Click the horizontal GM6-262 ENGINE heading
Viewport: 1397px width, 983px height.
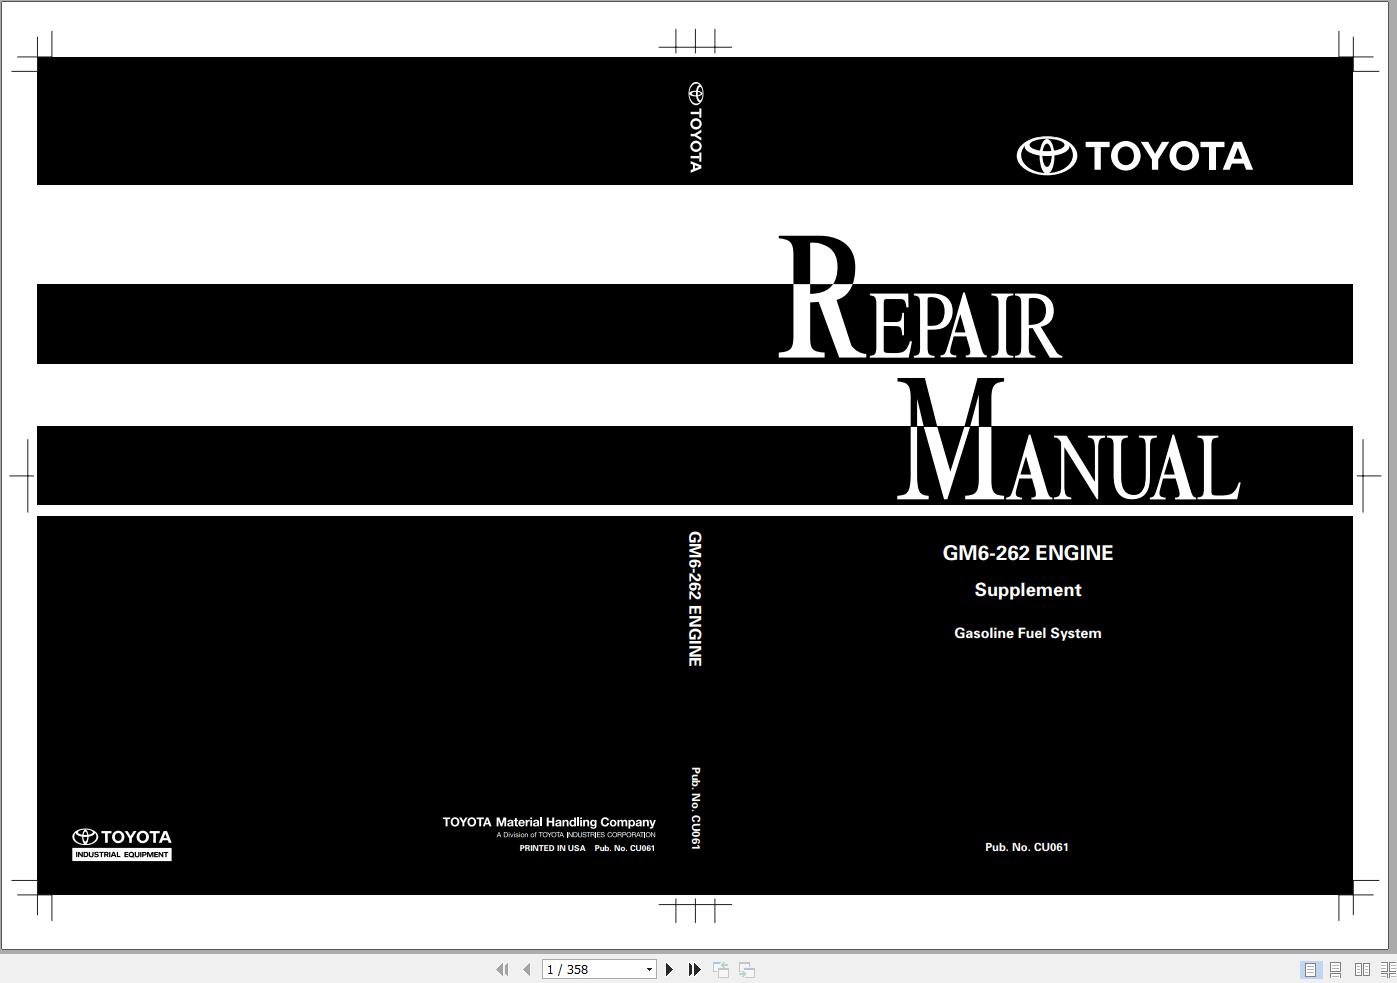1028,553
